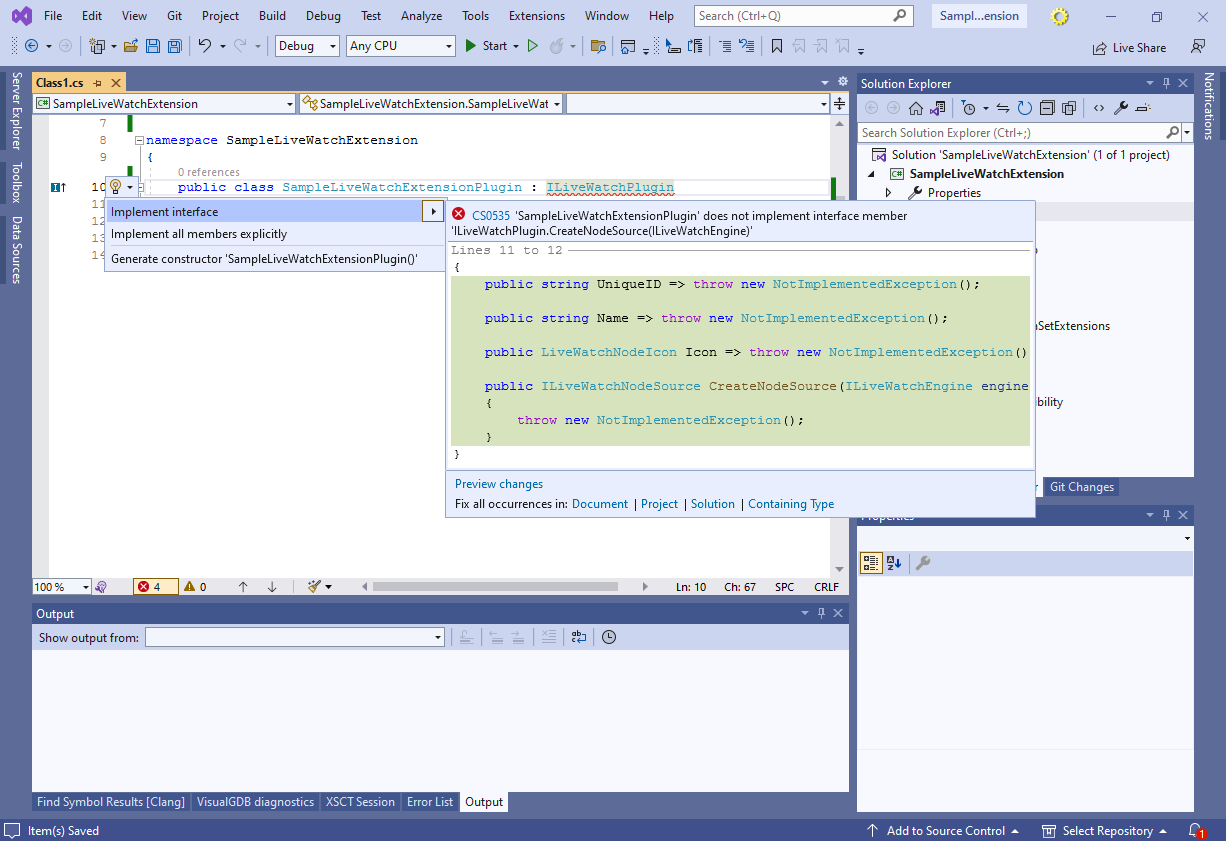Select Implement all members explicitly
Viewport: 1226px width, 841px height.
(274, 234)
